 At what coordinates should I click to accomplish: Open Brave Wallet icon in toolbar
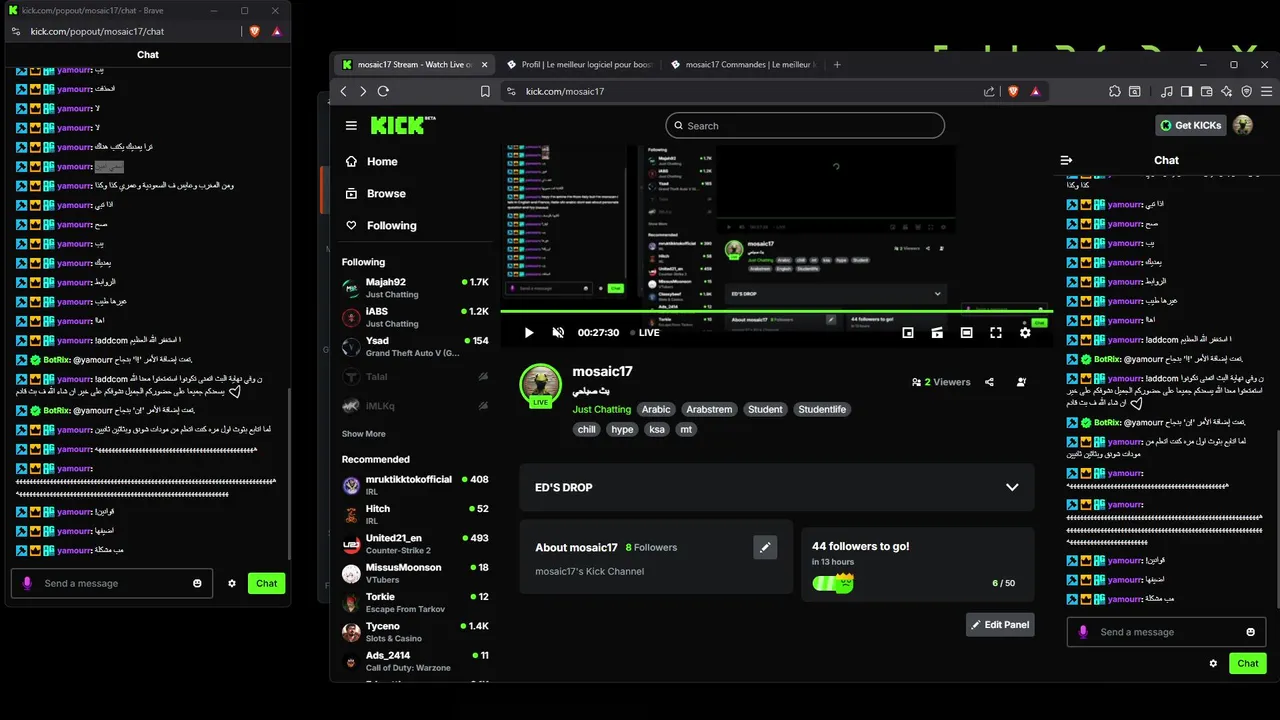1206,91
